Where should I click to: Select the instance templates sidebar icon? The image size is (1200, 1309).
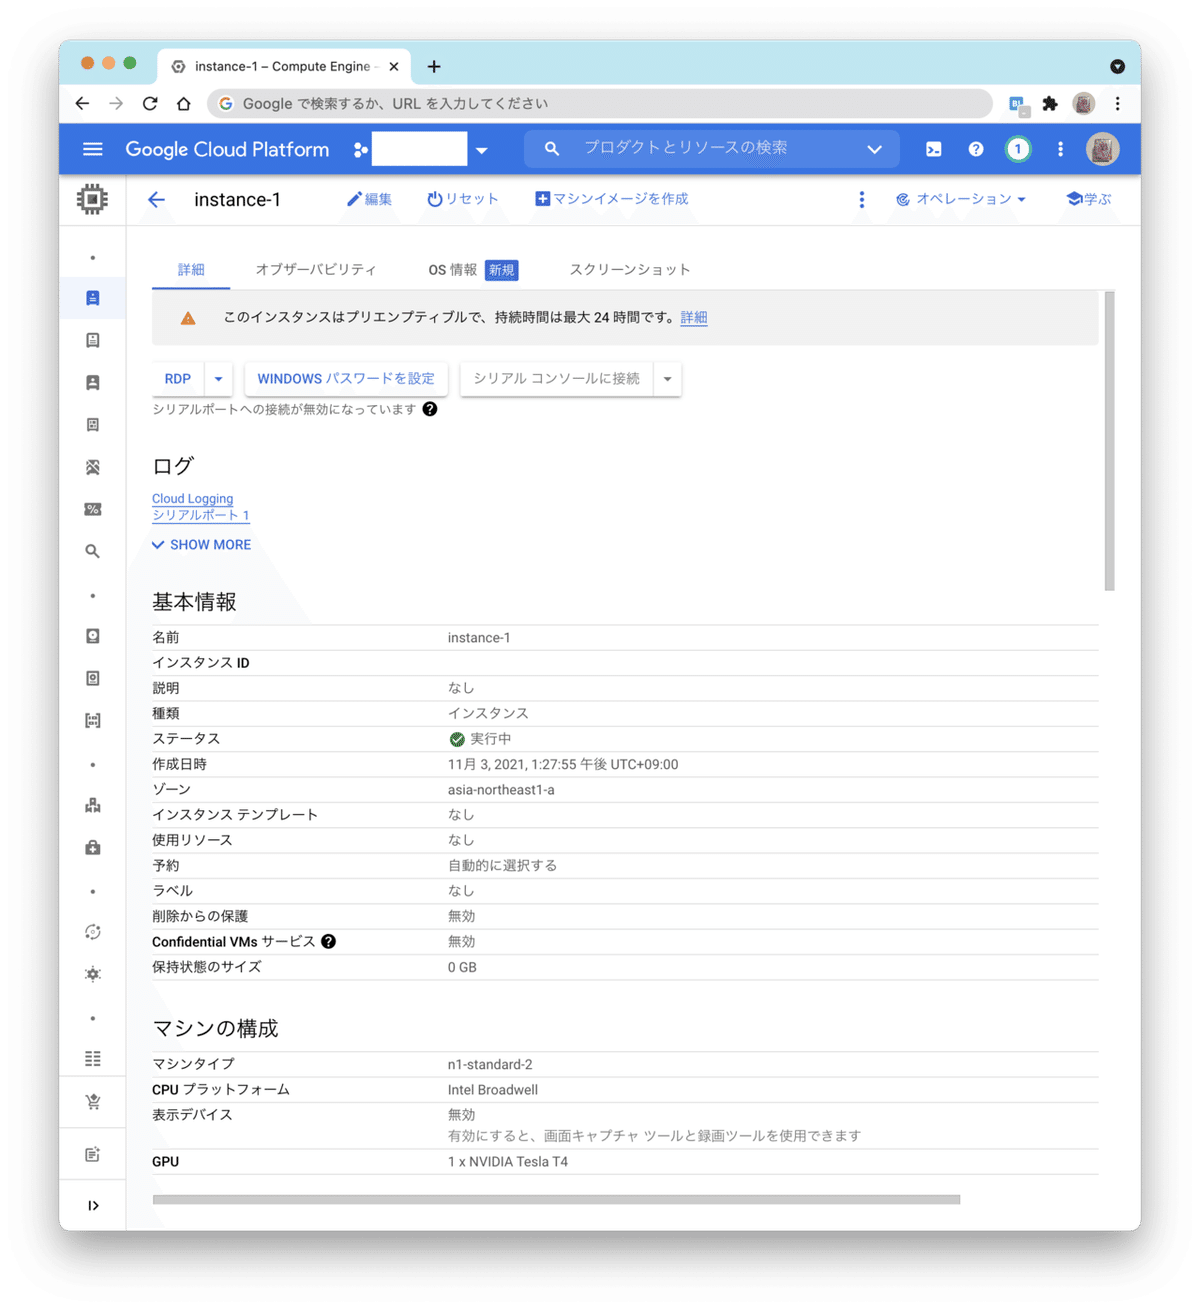pyautogui.click(x=92, y=341)
